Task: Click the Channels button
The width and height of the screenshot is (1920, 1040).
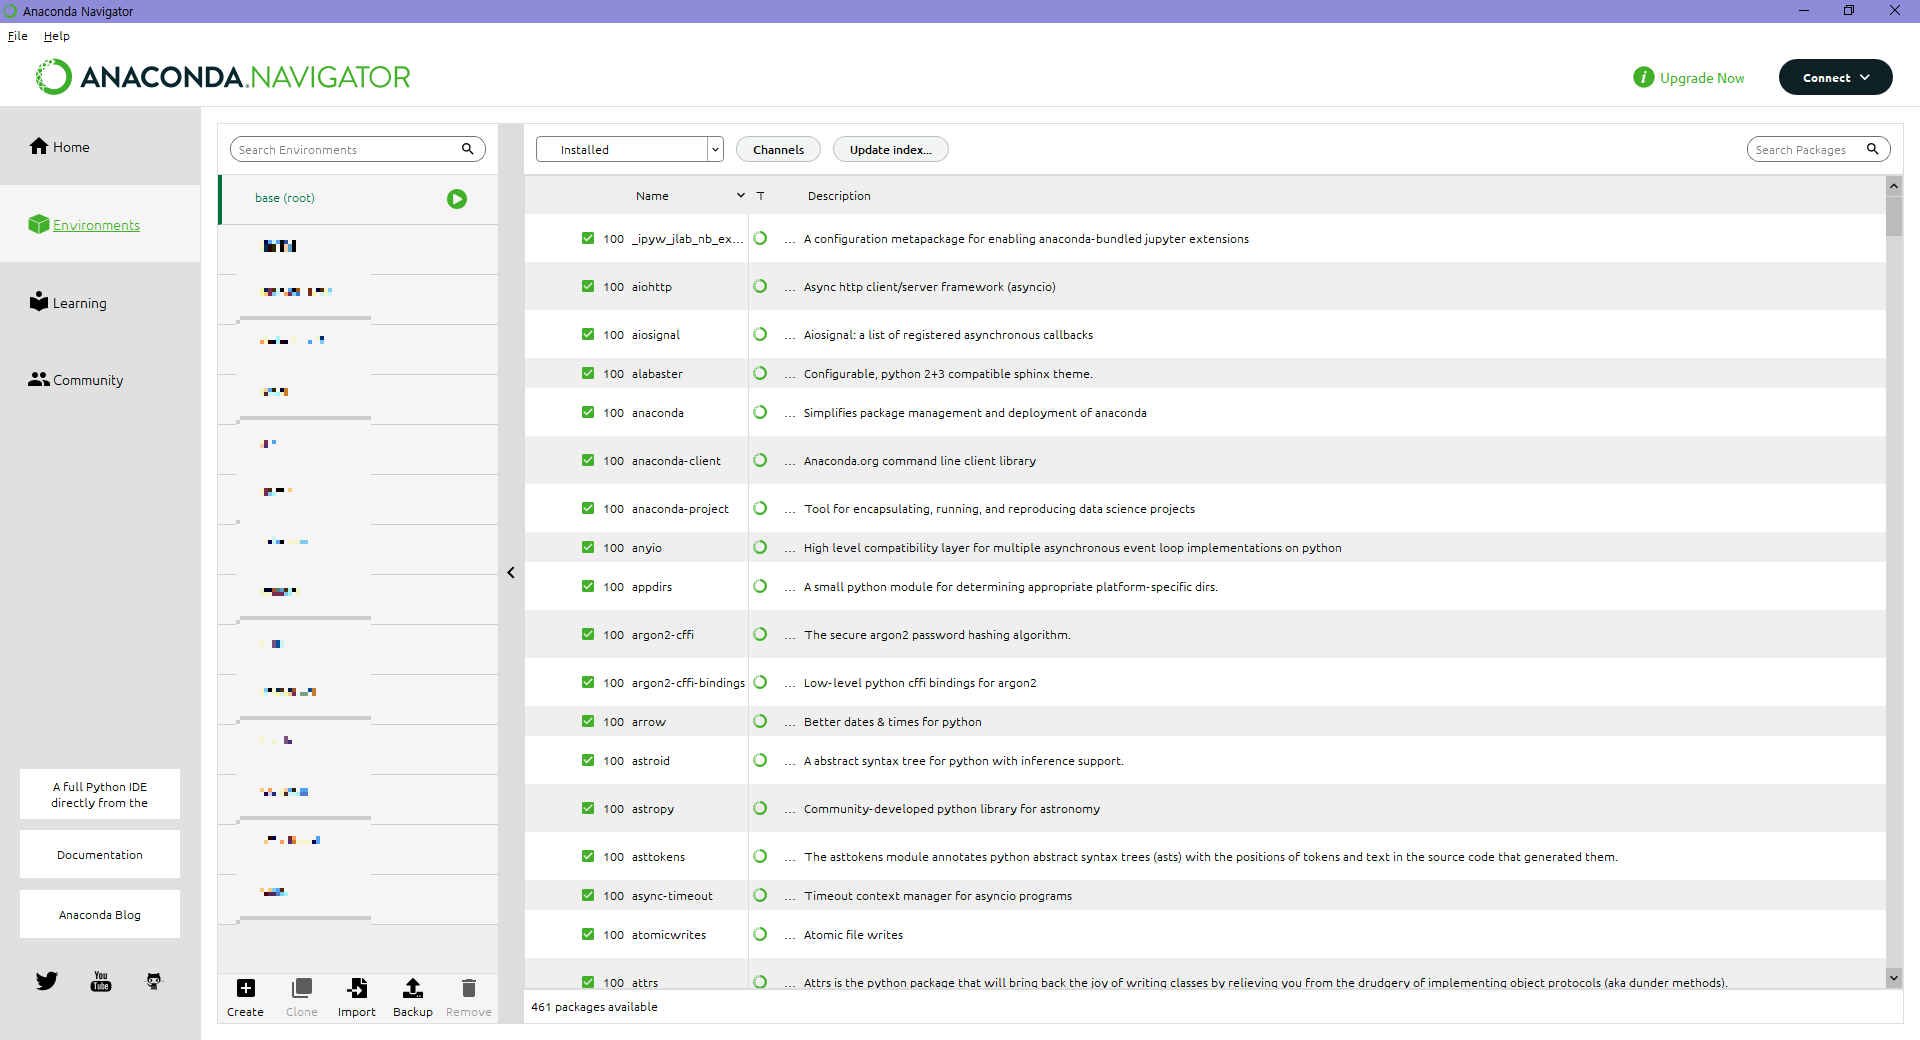Action: tap(778, 149)
